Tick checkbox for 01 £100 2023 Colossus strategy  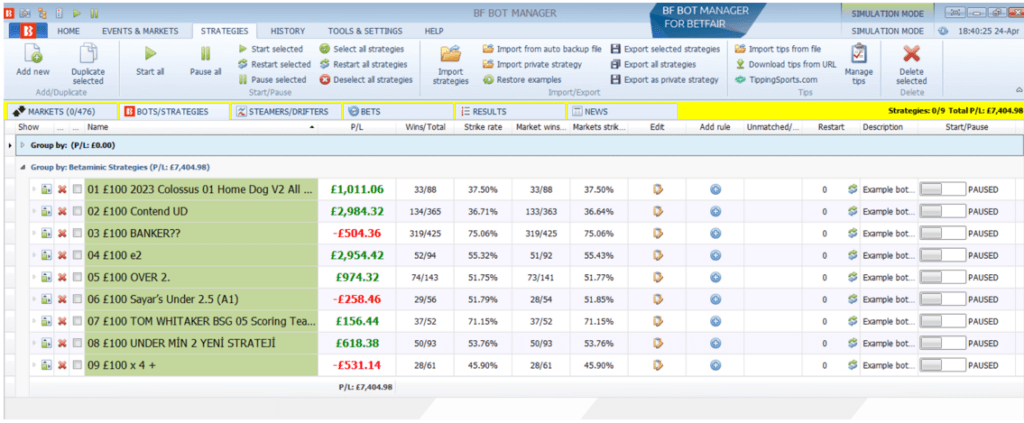tap(78, 190)
